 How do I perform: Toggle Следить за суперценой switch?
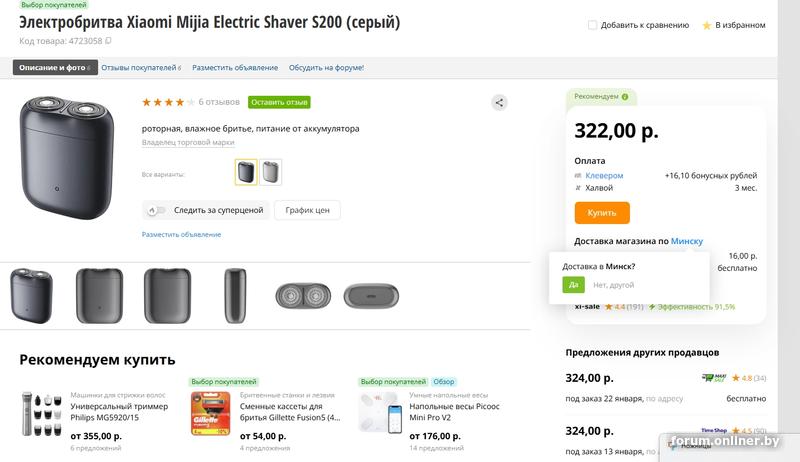(156, 210)
